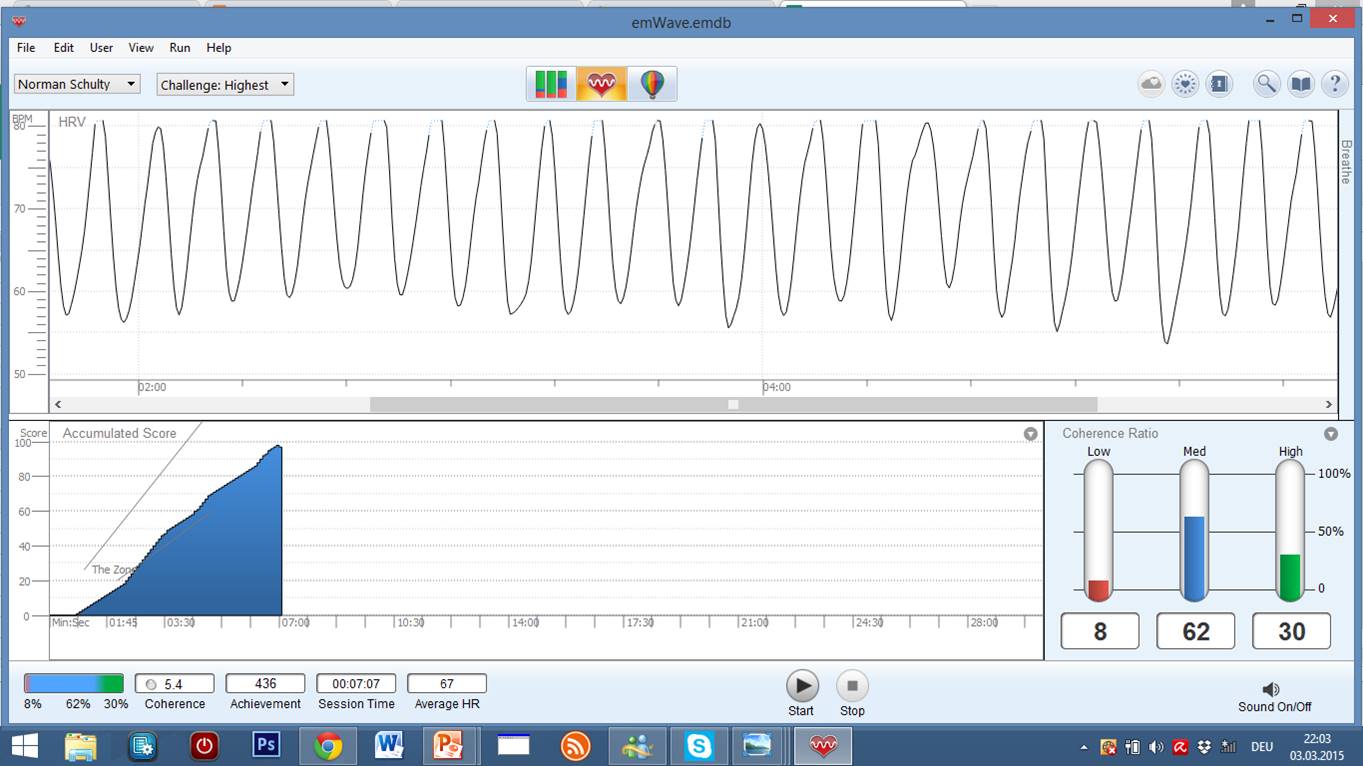Click The Zone label on chart
Screen dimensions: 1363x766
tap(113, 570)
